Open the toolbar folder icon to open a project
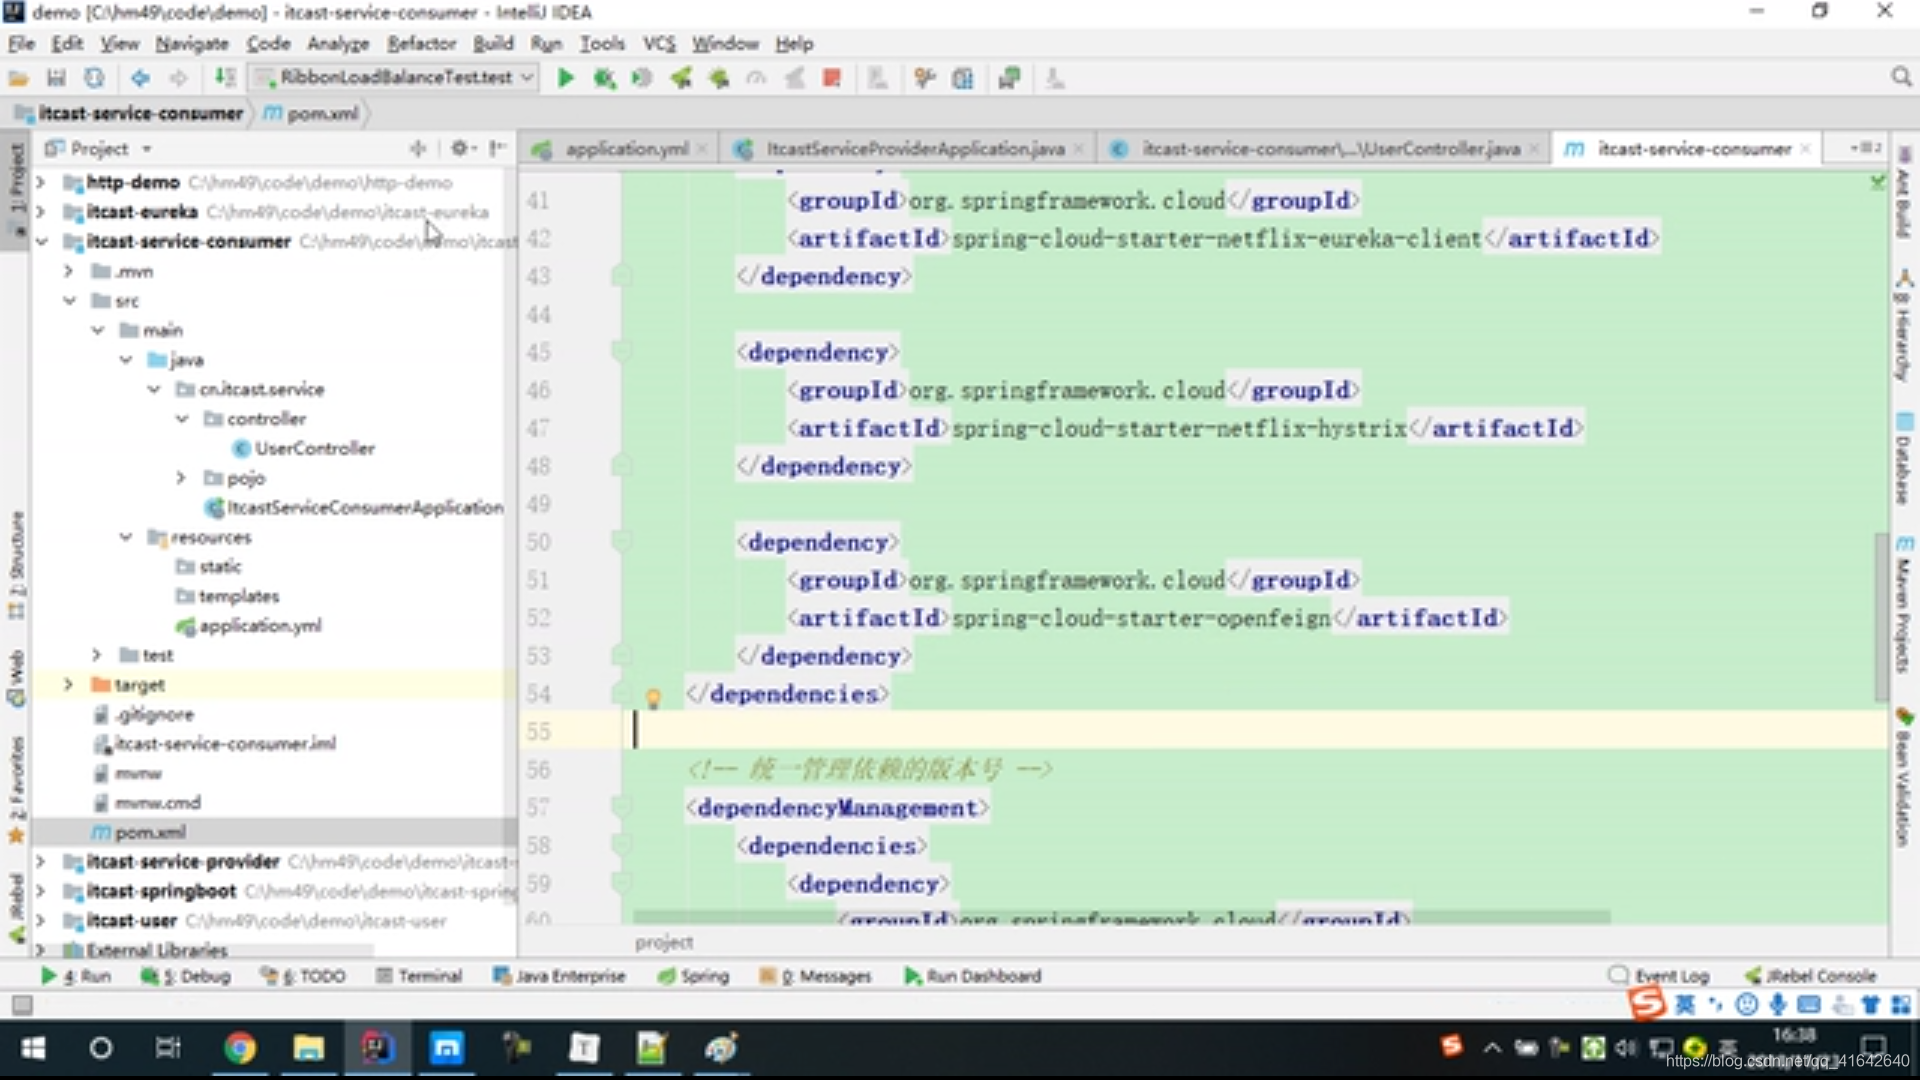 pos(18,78)
